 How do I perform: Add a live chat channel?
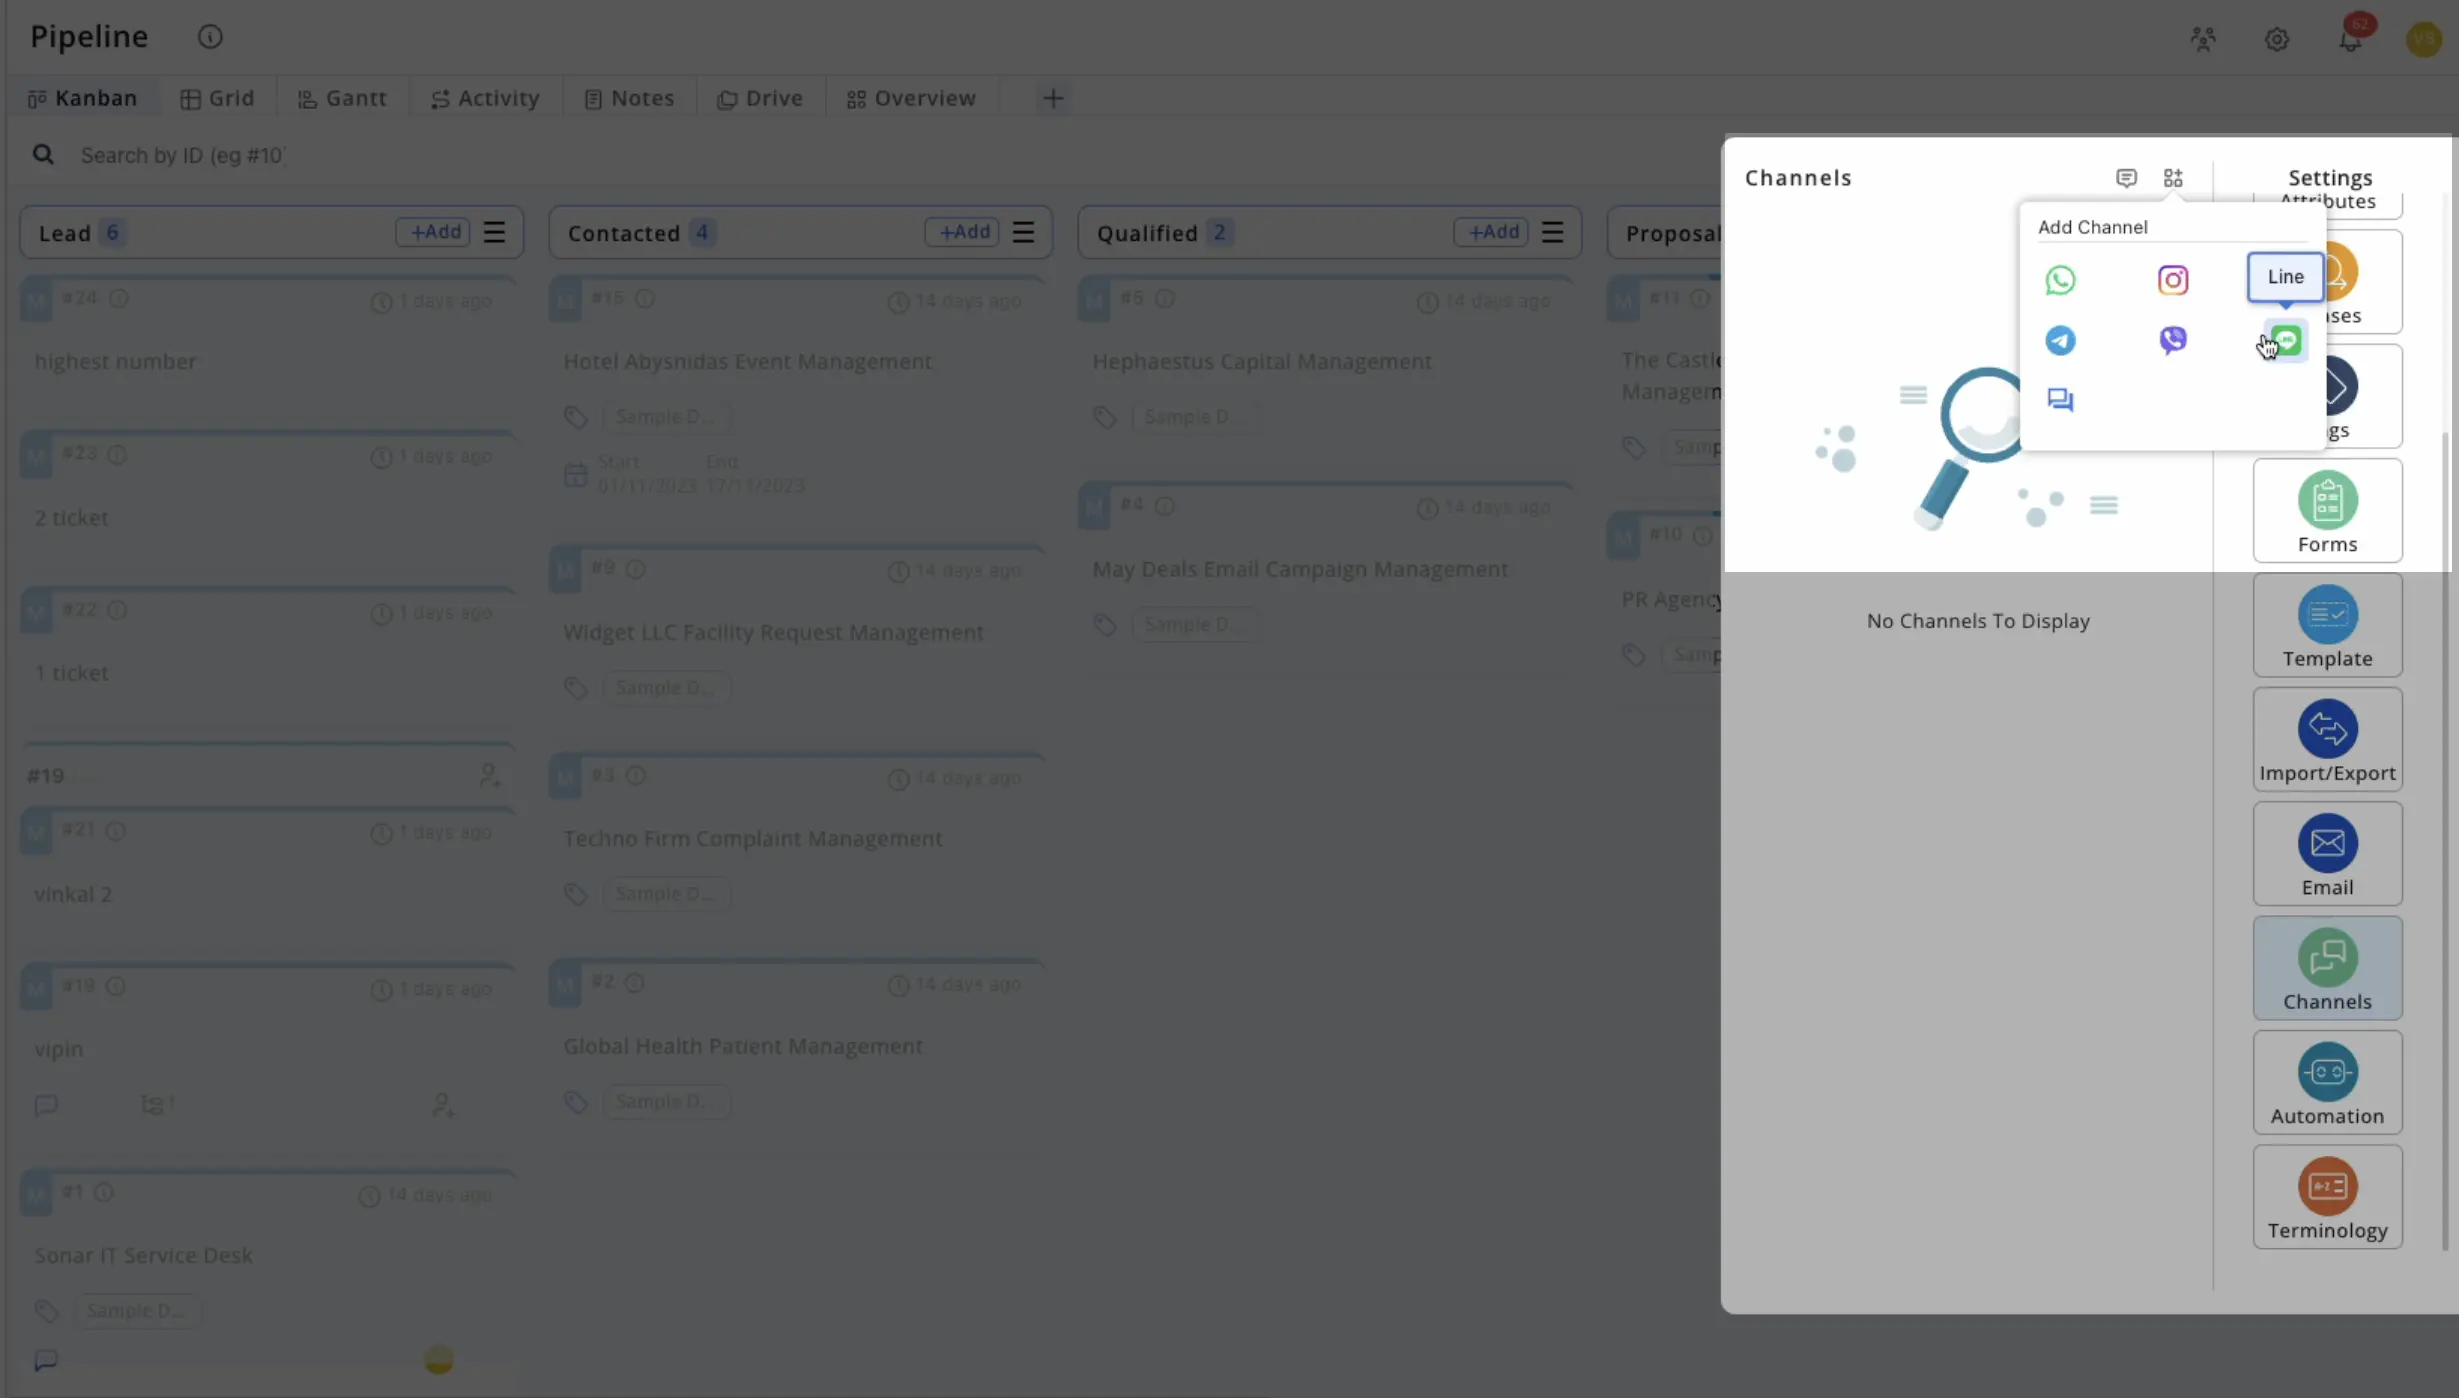[x=2060, y=400]
